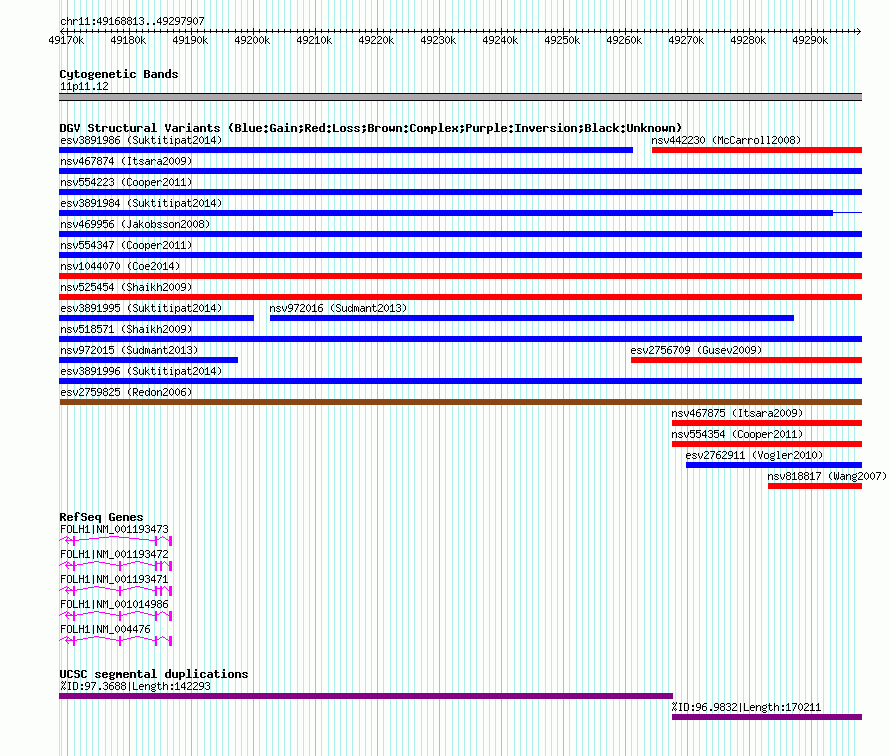The height and width of the screenshot is (756, 890).
Task: Click the RefSeq Genes track title
Action: pyautogui.click(x=101, y=517)
